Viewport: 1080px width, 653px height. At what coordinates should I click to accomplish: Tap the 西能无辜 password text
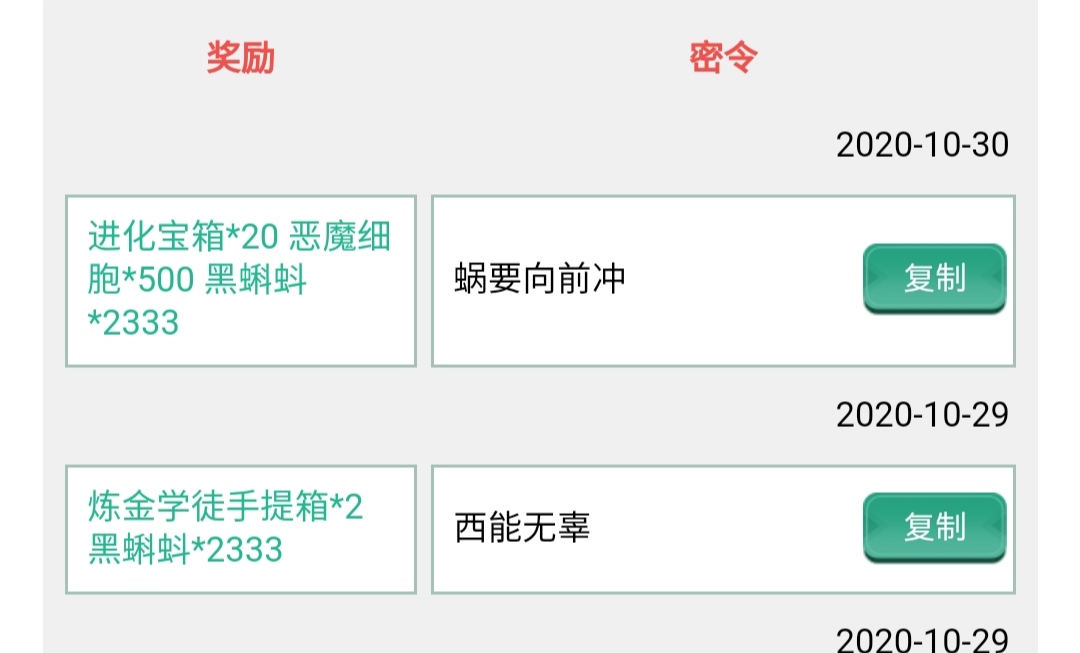[x=522, y=527]
